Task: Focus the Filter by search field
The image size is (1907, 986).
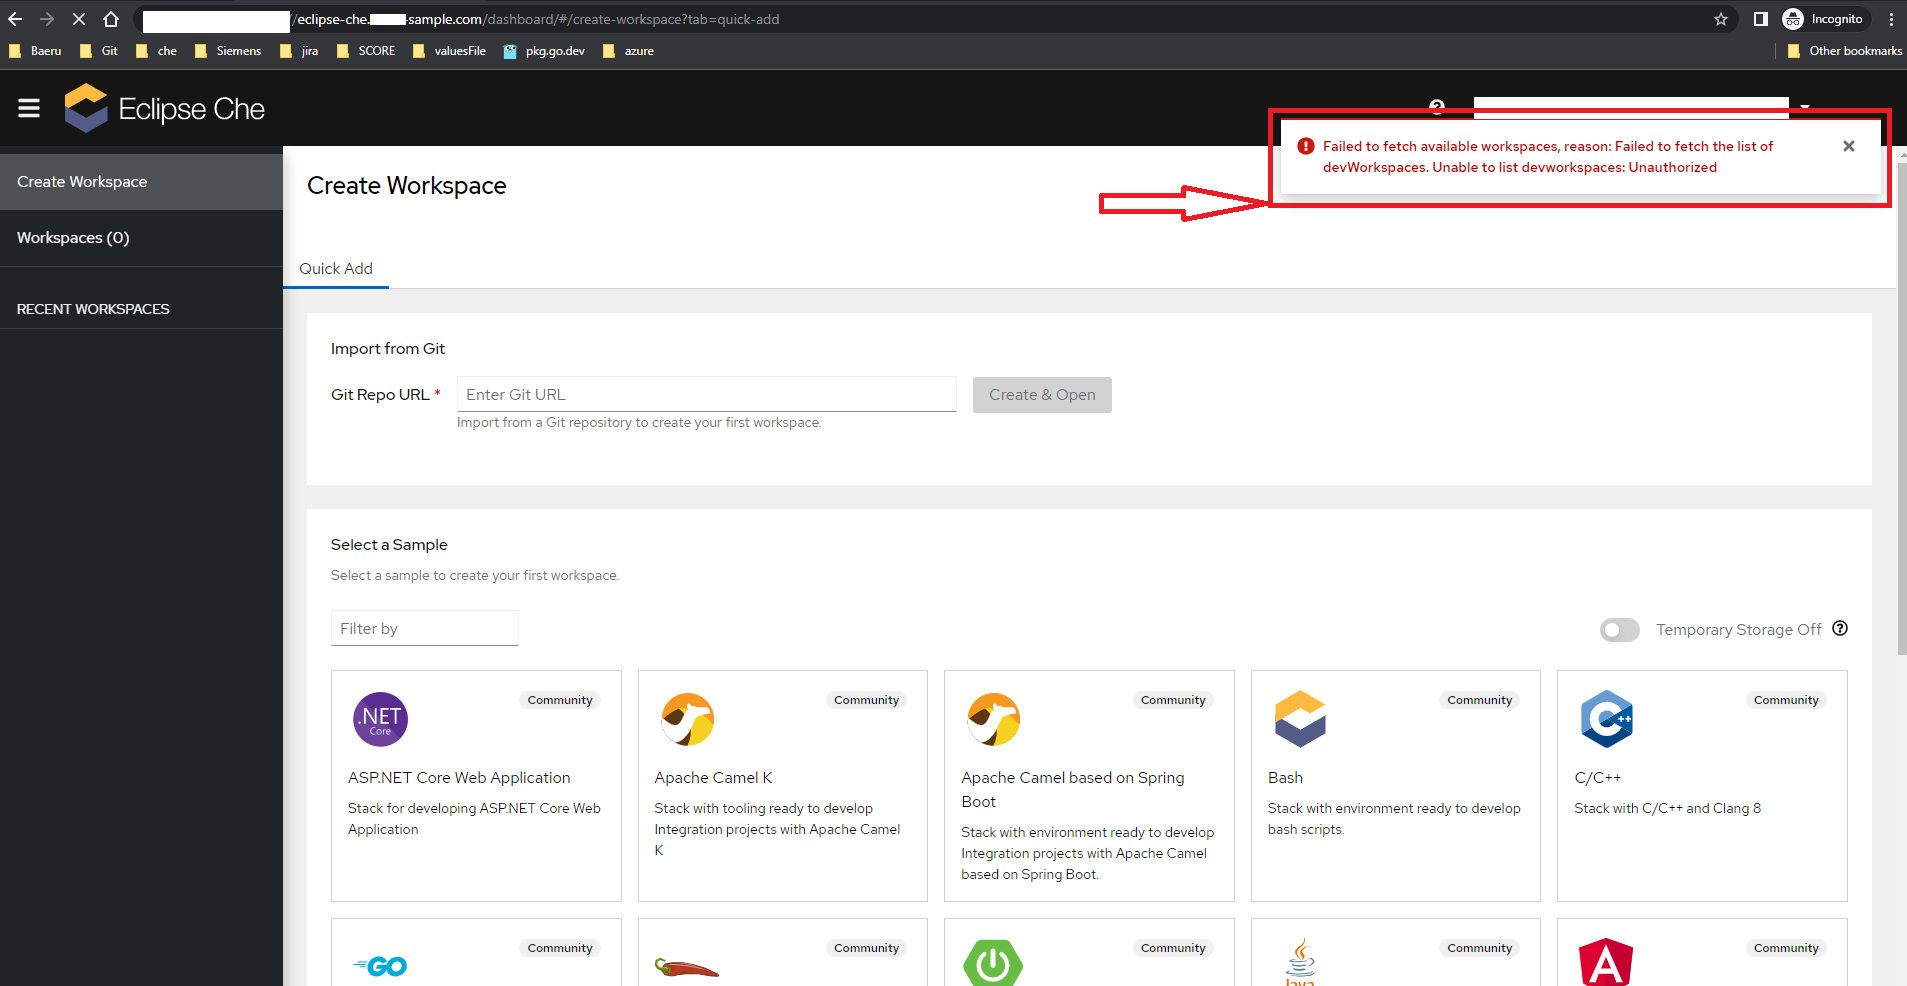Action: pos(424,628)
